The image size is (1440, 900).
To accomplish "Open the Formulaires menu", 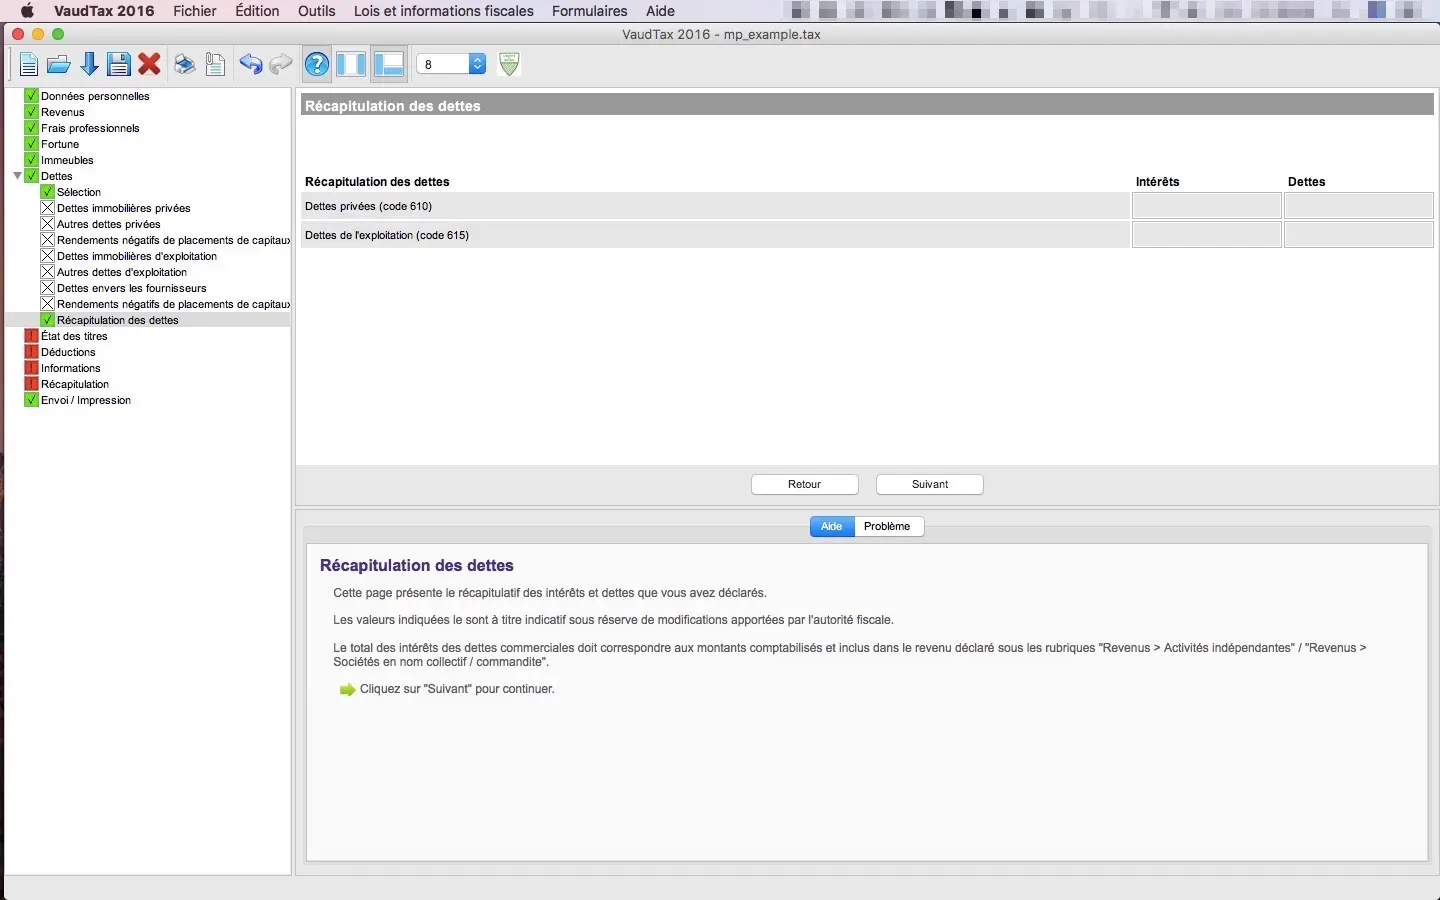I will pyautogui.click(x=590, y=11).
